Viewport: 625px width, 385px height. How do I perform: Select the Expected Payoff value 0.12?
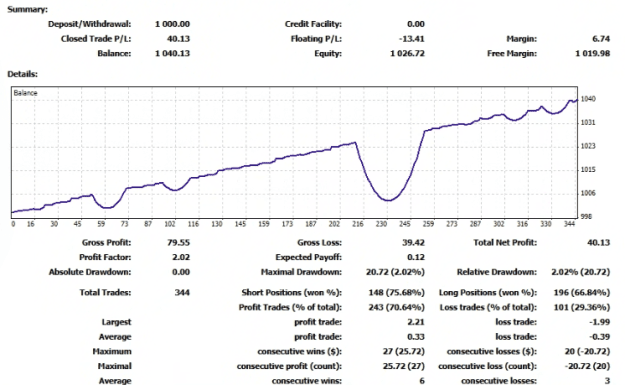[x=416, y=257]
